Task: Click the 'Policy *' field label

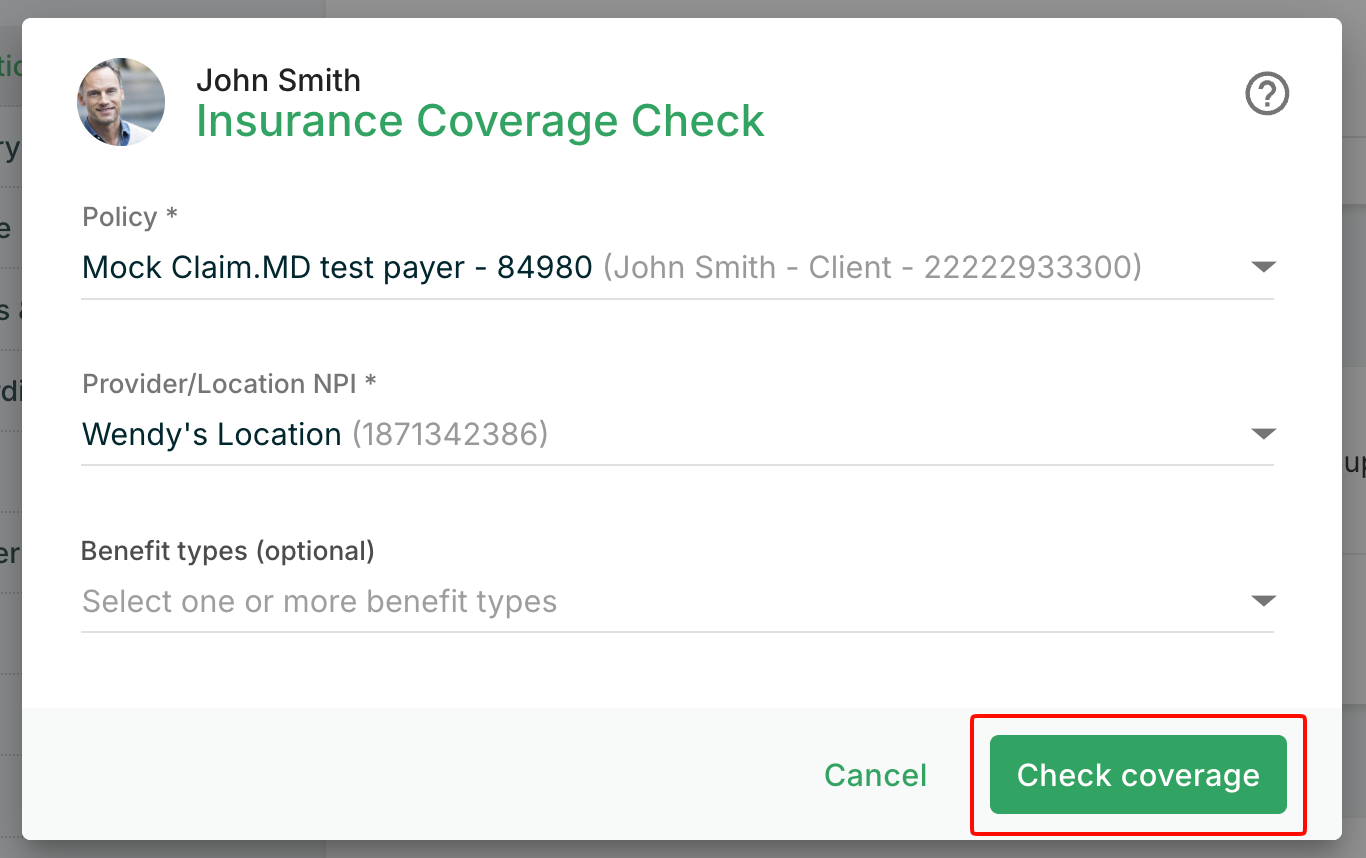Action: point(130,217)
